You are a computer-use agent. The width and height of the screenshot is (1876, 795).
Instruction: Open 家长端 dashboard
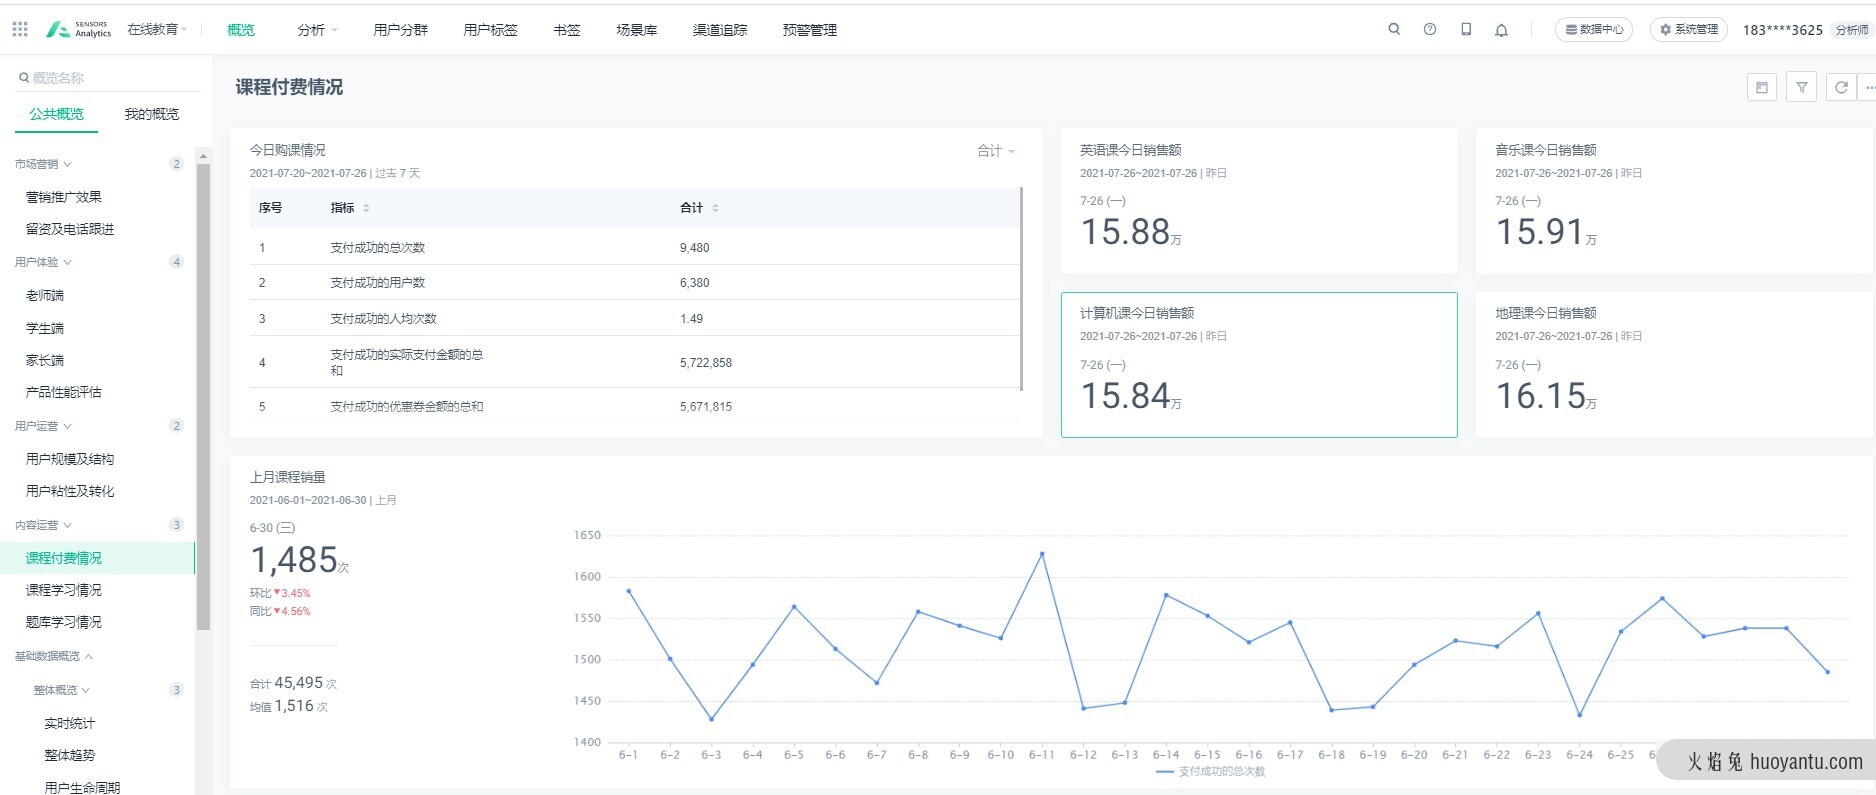pyautogui.click(x=45, y=360)
